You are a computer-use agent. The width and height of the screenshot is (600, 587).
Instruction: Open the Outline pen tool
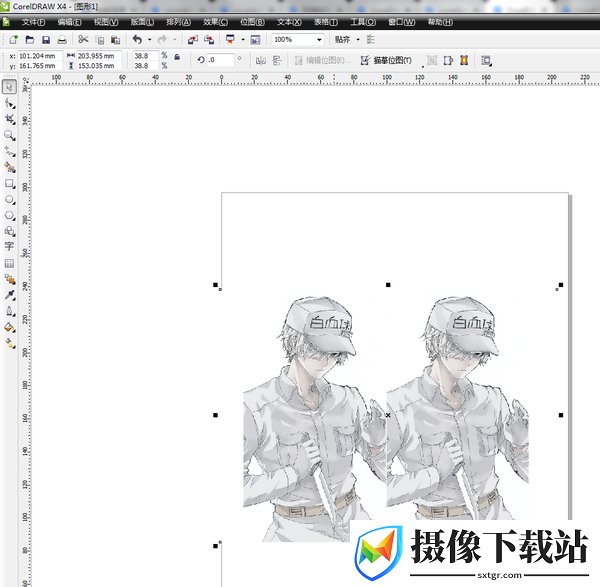(x=9, y=311)
